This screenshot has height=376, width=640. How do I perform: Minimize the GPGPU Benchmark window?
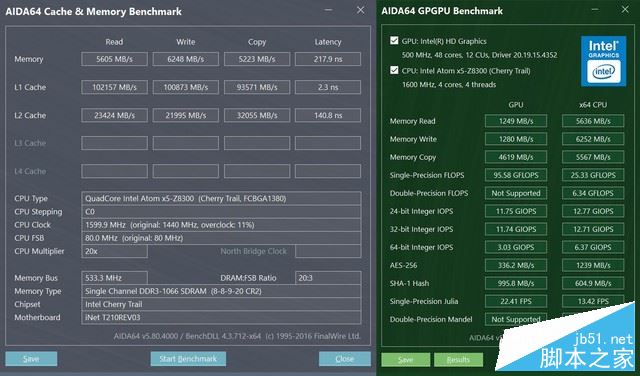tap(595, 9)
